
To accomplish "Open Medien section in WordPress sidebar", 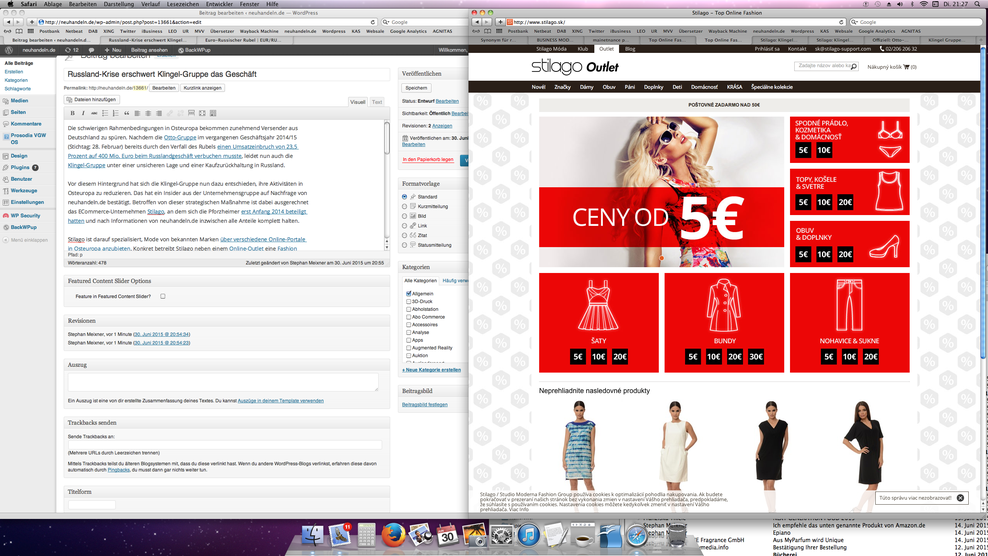I will coord(19,101).
